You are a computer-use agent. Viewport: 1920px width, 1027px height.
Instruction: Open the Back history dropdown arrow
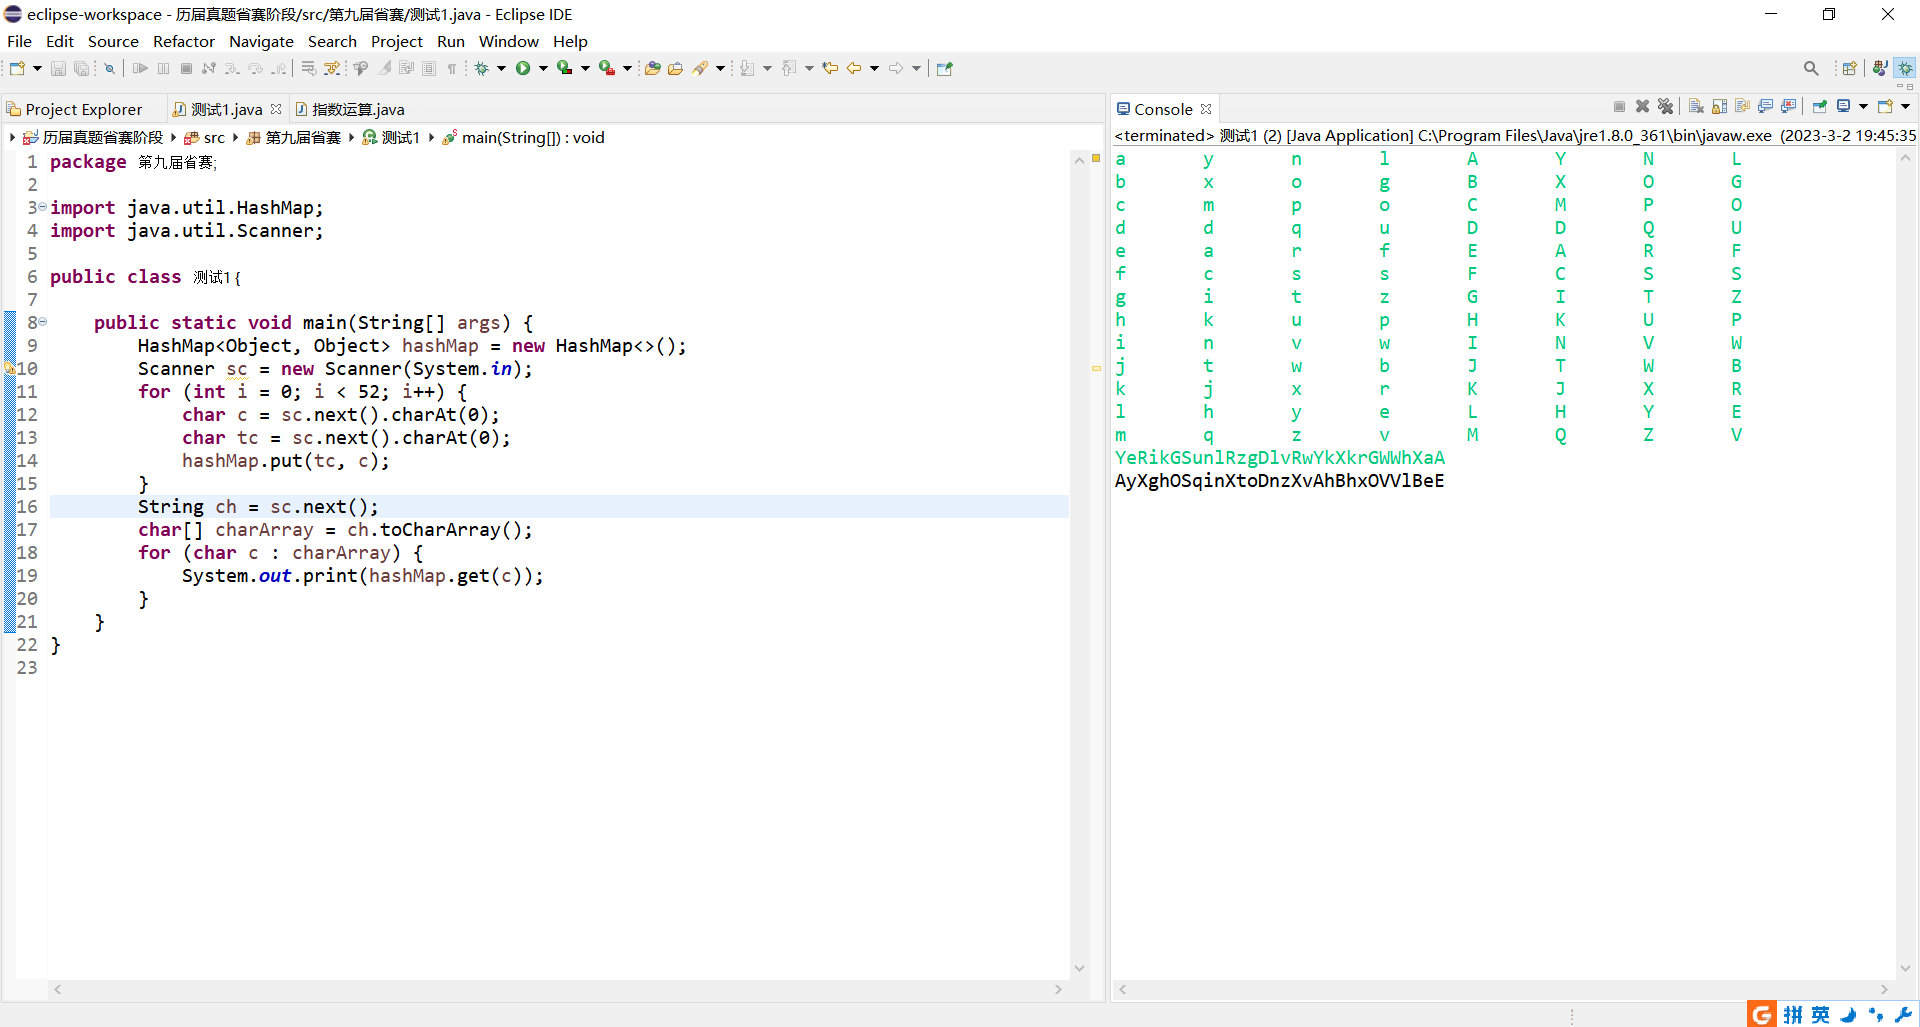(x=874, y=68)
